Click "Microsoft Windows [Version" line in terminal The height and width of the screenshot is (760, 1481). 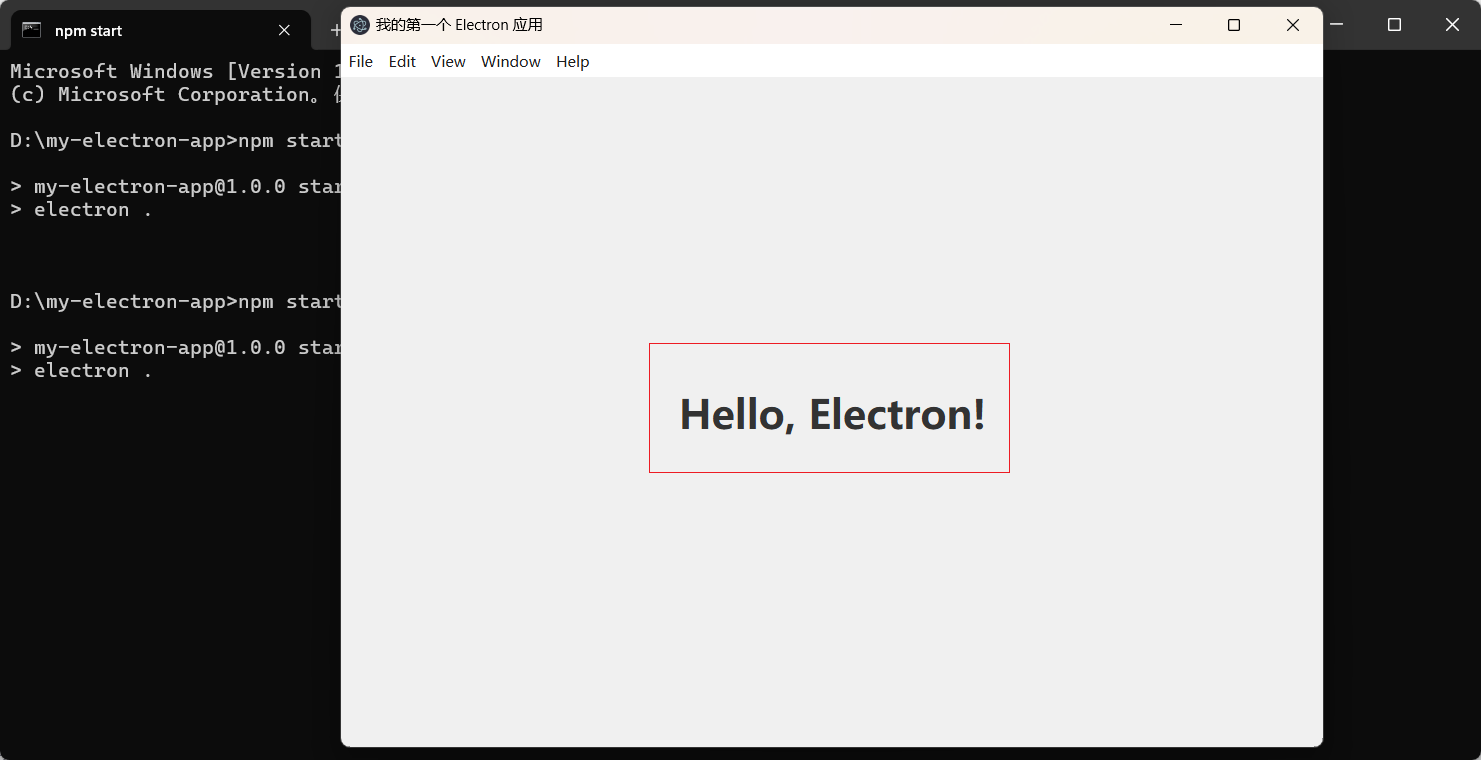coord(175,71)
